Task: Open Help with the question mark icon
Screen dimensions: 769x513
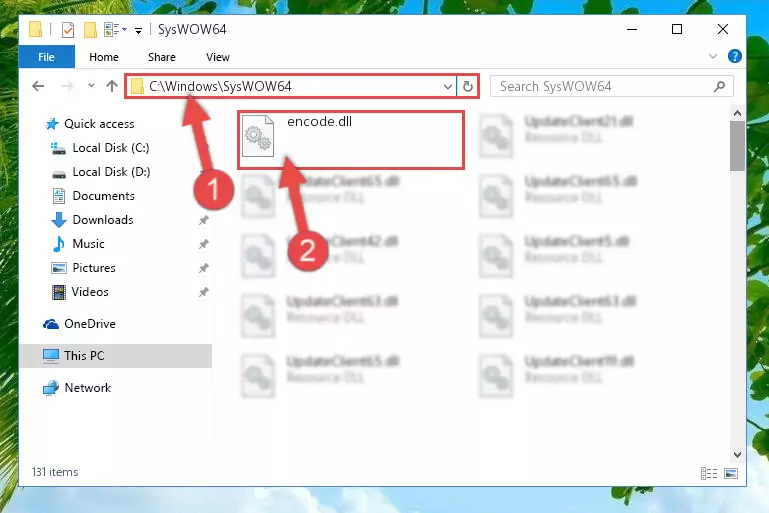Action: (735, 56)
